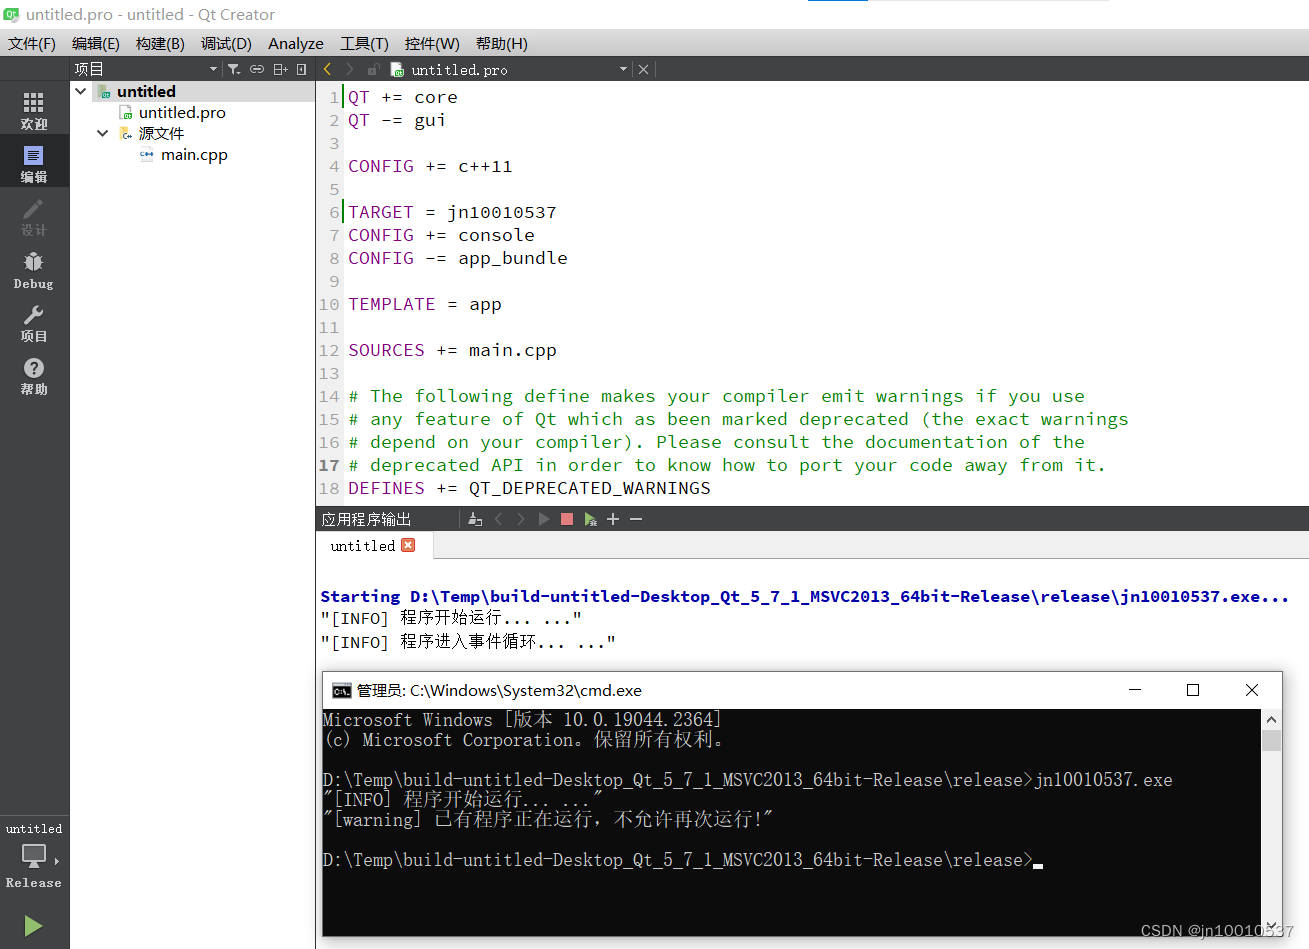Close the untitled.pro document
The width and height of the screenshot is (1309, 949).
coord(643,69)
